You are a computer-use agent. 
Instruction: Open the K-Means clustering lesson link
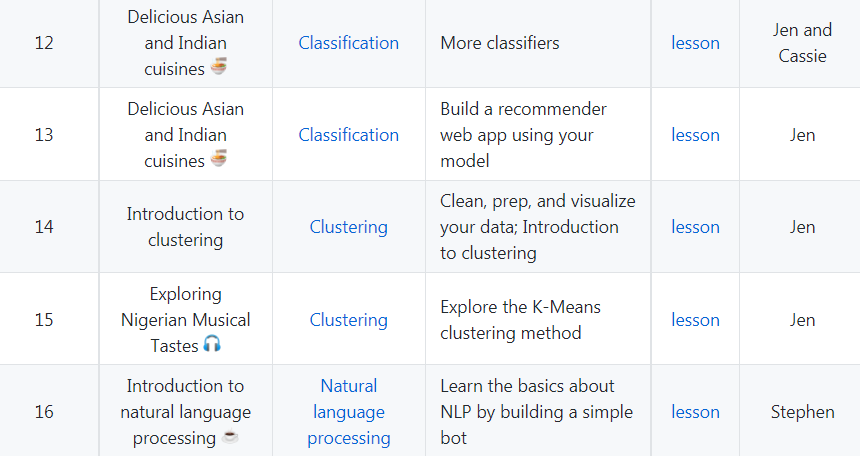tap(695, 320)
